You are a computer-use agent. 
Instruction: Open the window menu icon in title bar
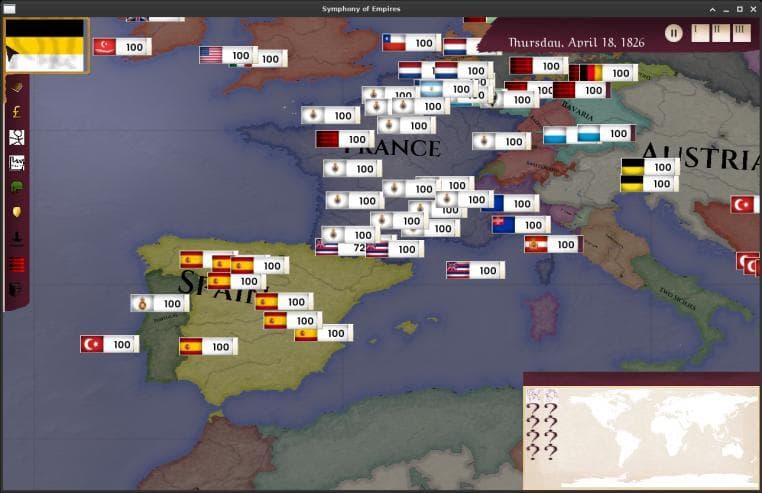(x=9, y=9)
